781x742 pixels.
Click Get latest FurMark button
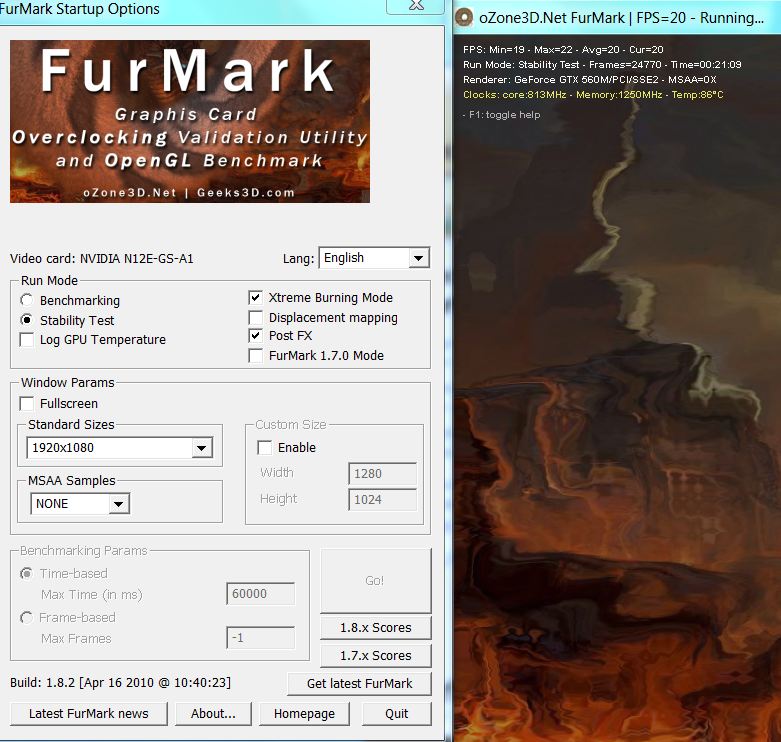[359, 684]
